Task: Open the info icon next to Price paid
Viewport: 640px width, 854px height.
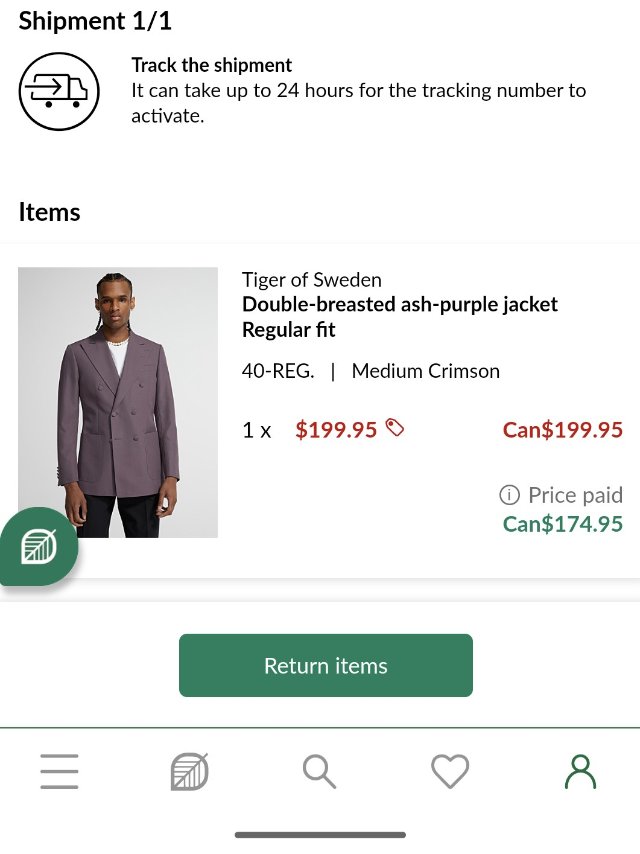Action: pos(510,495)
